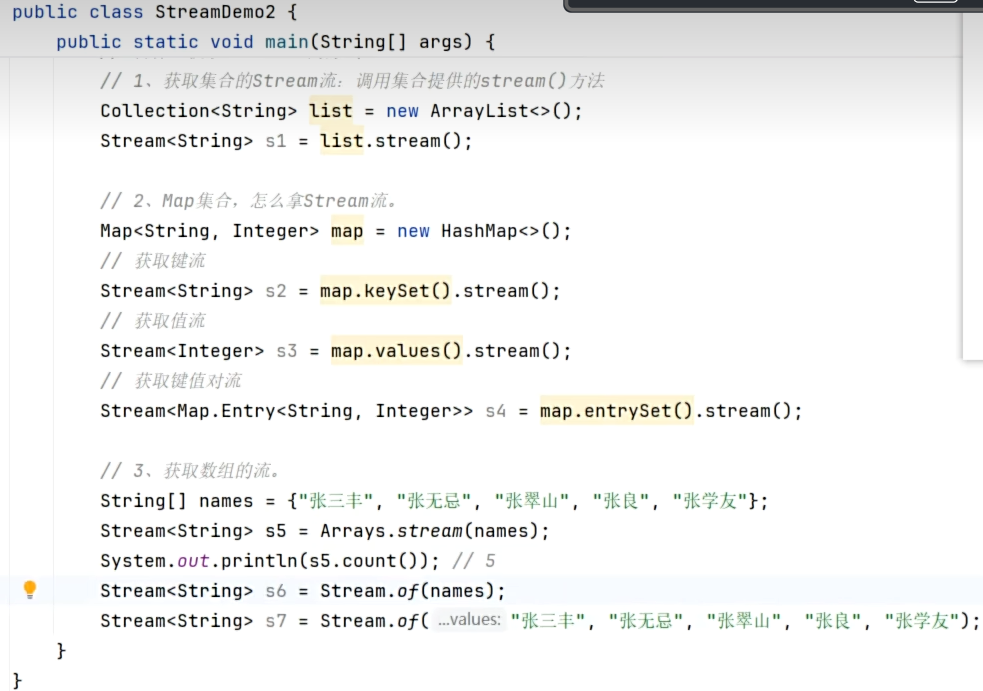Click the comment starting '// 1、获取集合的Stream流'
Viewport: 983px width, 691px height.
[352, 81]
